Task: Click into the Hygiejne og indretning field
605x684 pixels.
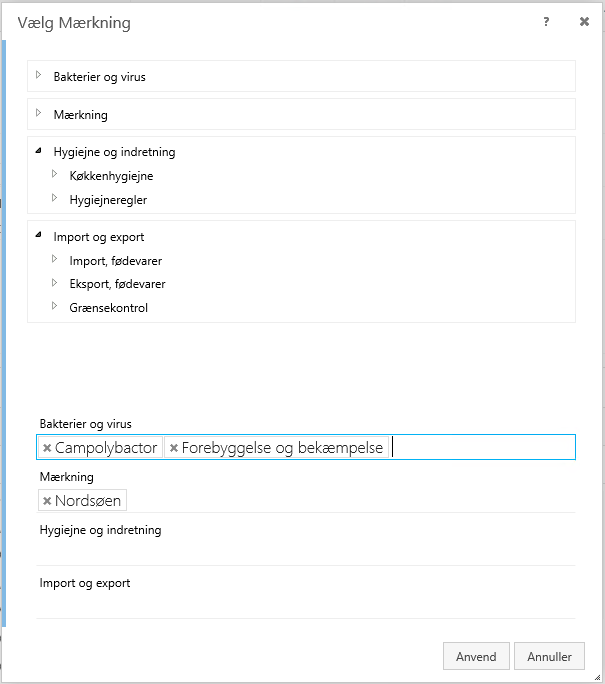Action: pyautogui.click(x=306, y=552)
